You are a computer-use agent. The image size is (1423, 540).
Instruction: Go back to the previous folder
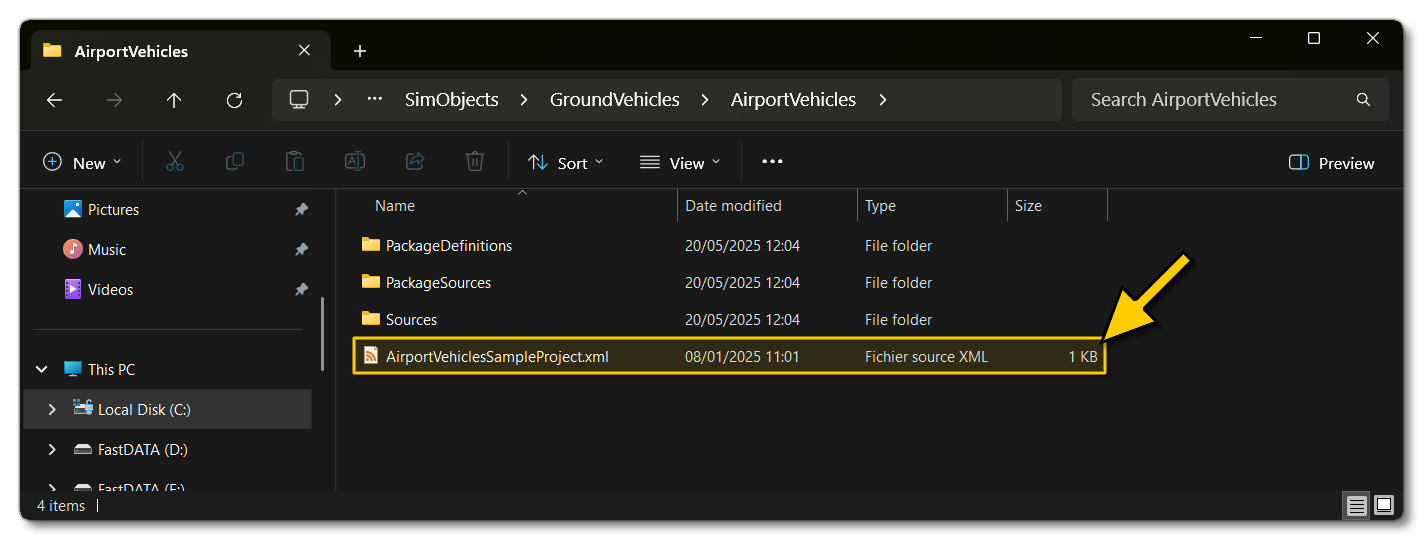[x=55, y=100]
